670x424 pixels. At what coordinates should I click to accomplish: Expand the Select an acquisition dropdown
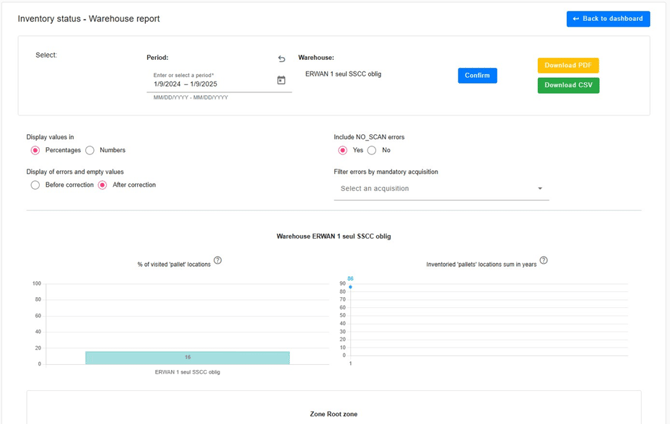click(441, 188)
